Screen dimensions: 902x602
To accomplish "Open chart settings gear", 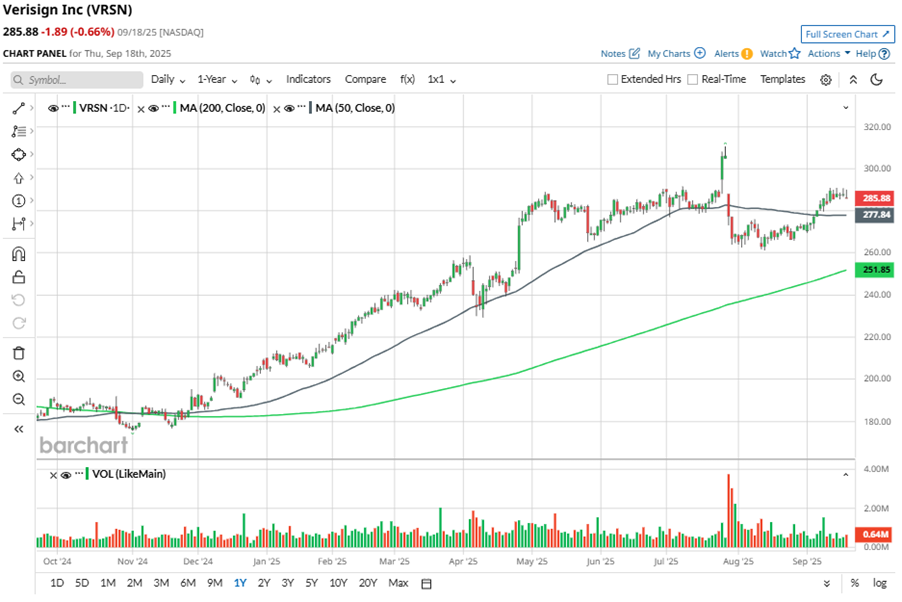I will point(825,80).
